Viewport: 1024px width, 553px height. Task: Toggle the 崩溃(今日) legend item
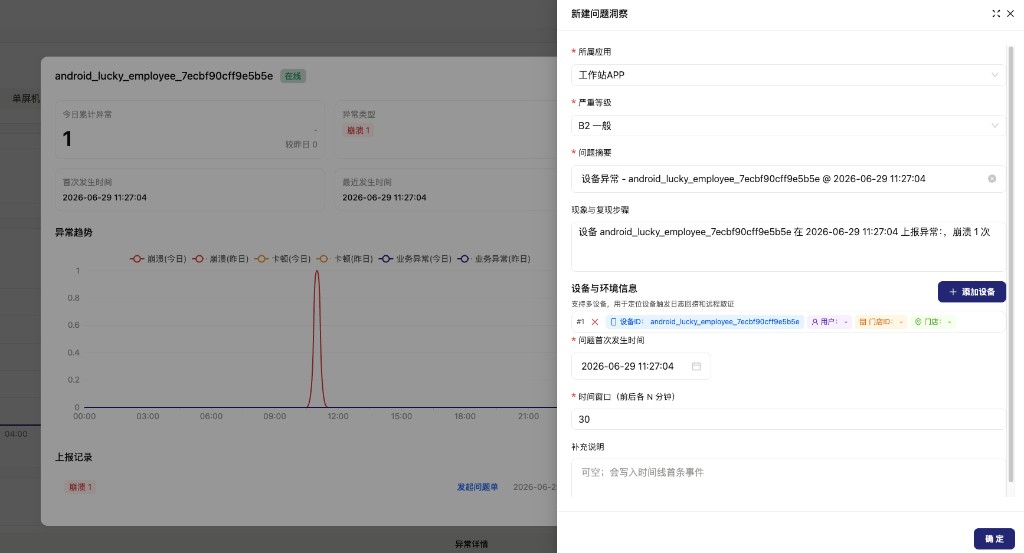coord(158,259)
